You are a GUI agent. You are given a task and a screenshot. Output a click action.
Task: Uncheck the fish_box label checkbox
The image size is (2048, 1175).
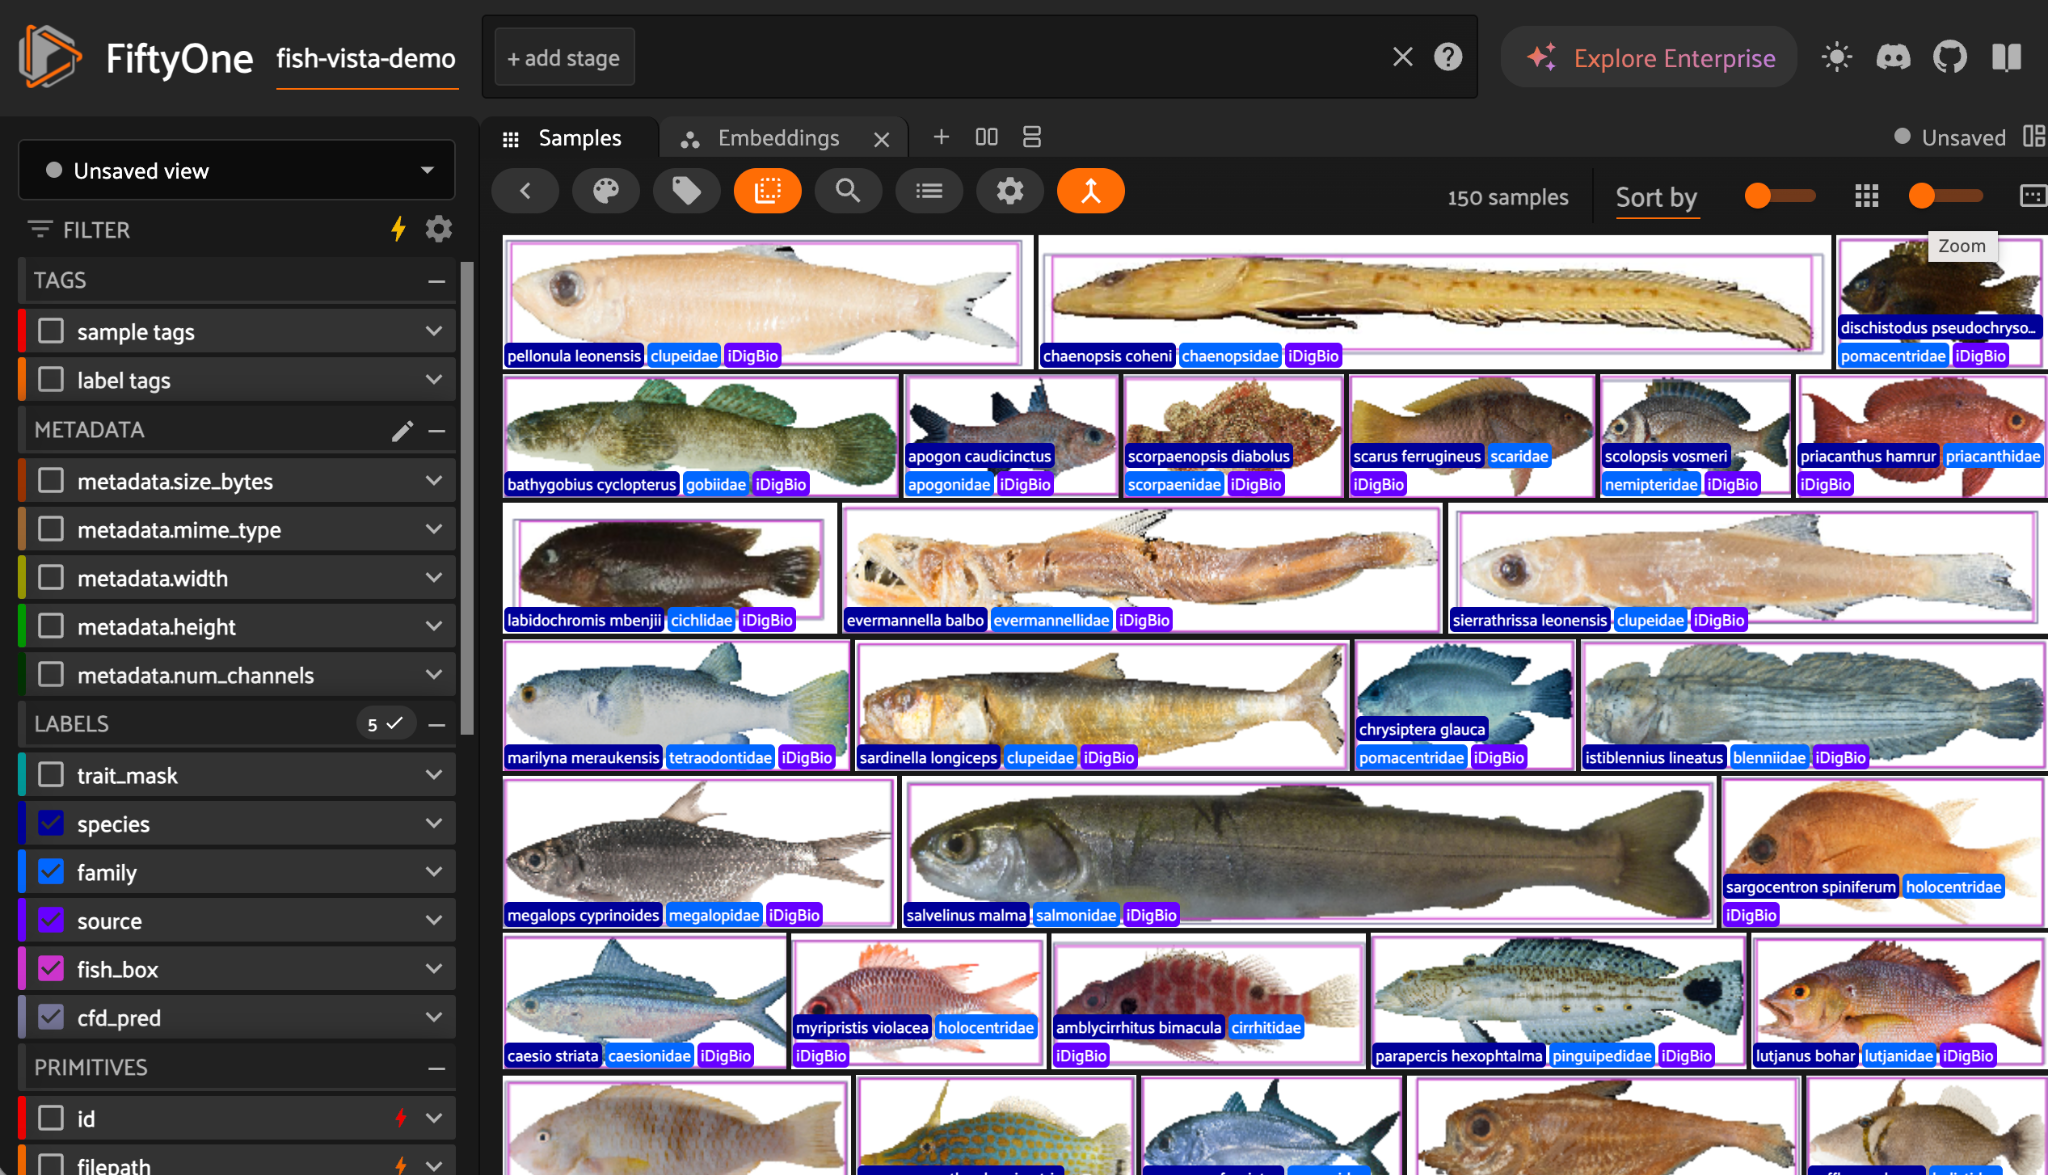[51, 969]
